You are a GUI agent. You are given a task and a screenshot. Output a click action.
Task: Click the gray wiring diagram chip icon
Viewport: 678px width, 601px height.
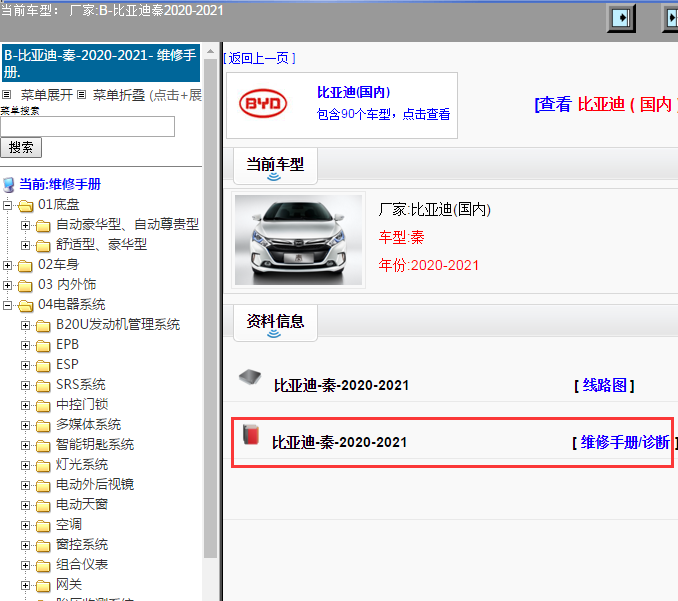(x=250, y=377)
